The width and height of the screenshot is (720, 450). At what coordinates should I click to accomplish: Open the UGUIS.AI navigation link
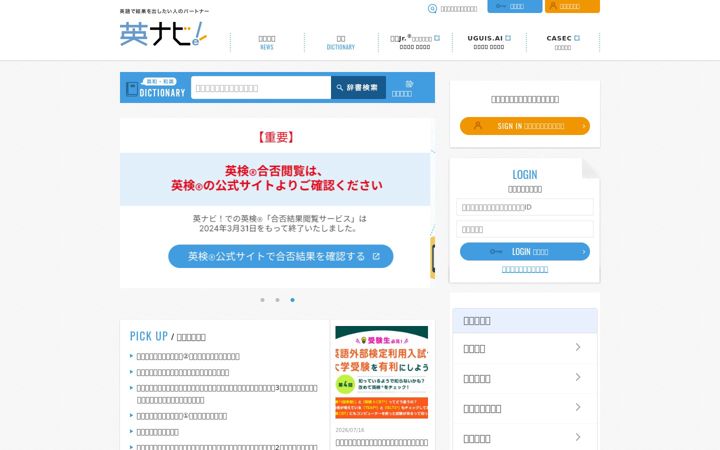pos(489,42)
